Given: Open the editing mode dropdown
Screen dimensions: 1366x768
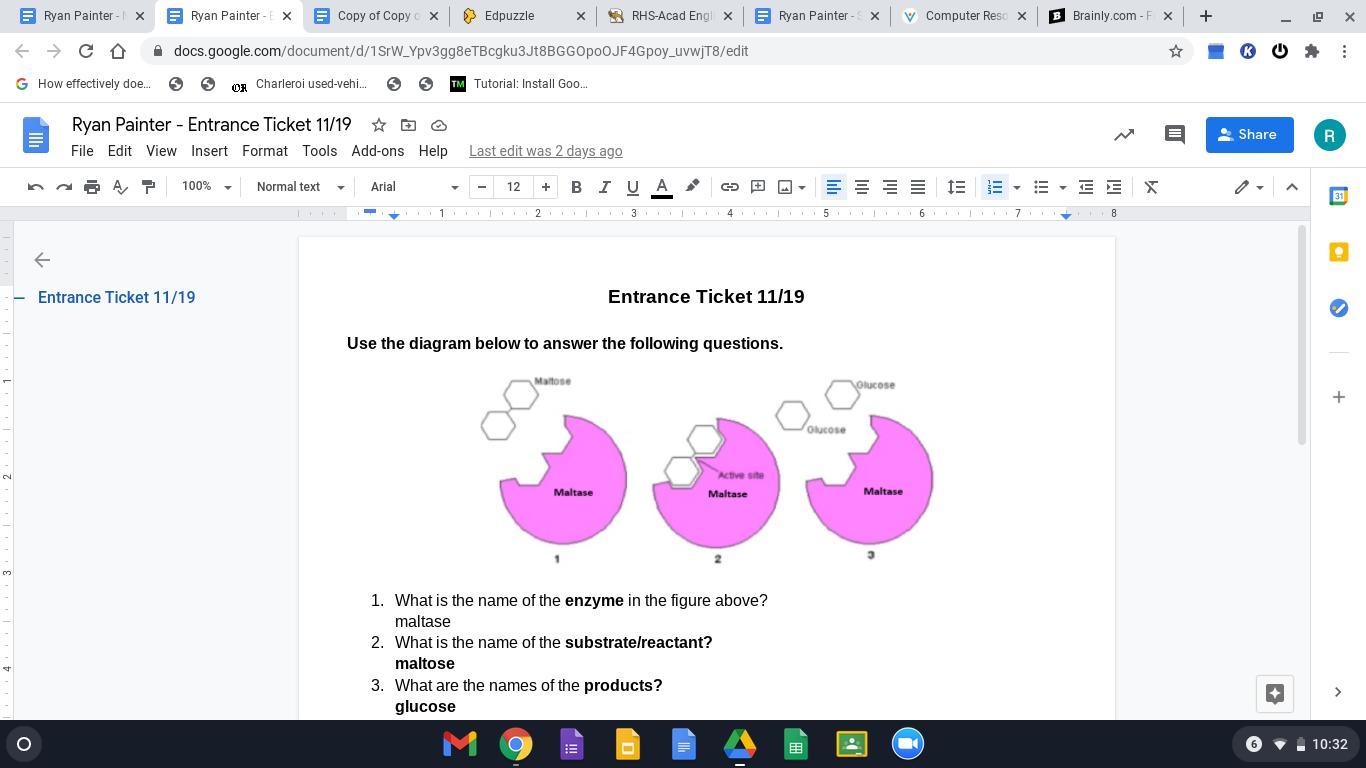Looking at the screenshot, I should (x=1248, y=187).
